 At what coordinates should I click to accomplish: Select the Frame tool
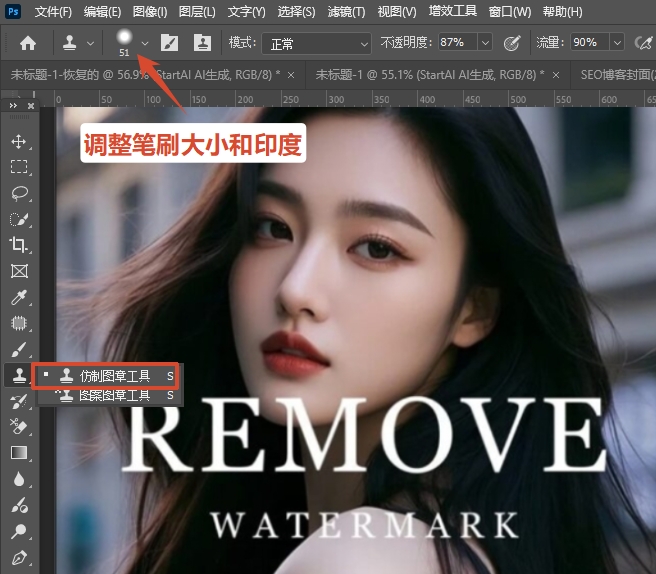[x=19, y=271]
